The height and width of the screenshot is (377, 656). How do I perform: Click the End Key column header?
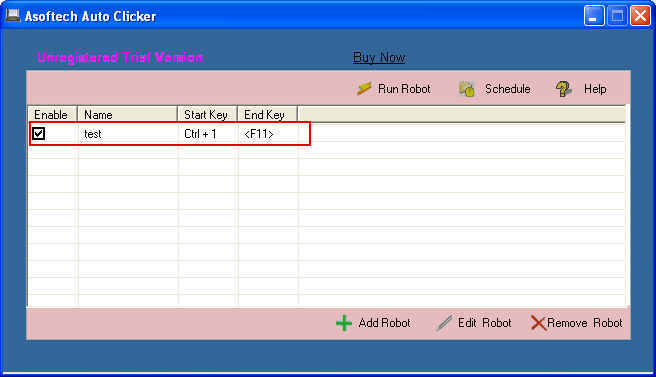pyautogui.click(x=268, y=114)
